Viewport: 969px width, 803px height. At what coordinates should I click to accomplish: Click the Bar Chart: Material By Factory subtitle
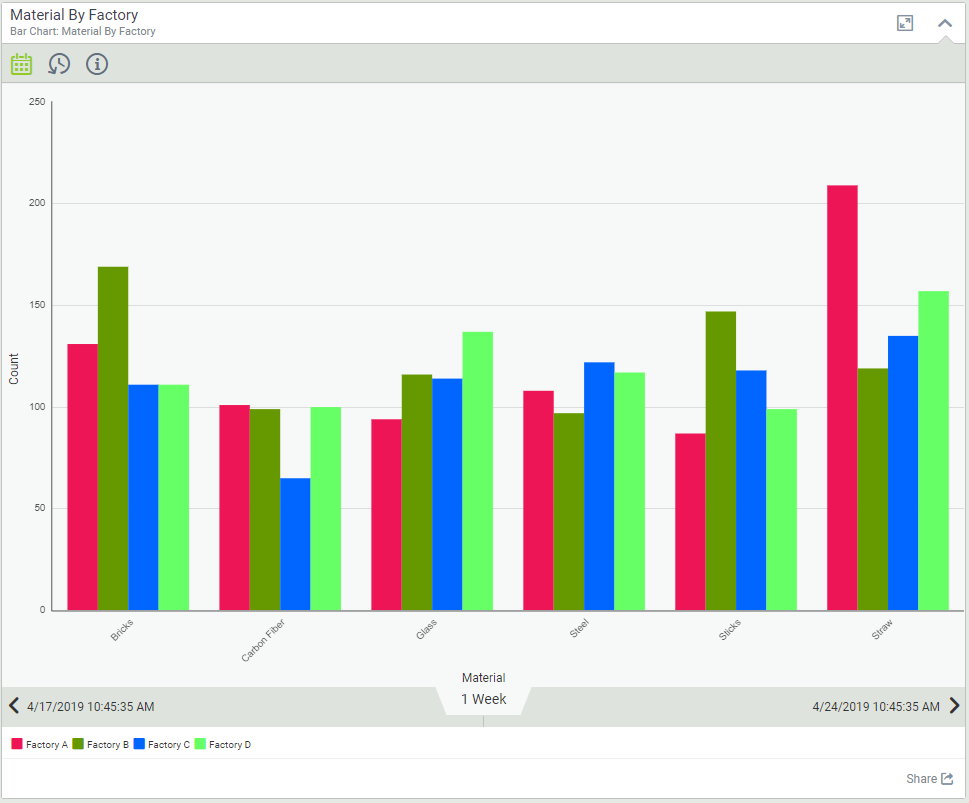pos(83,32)
